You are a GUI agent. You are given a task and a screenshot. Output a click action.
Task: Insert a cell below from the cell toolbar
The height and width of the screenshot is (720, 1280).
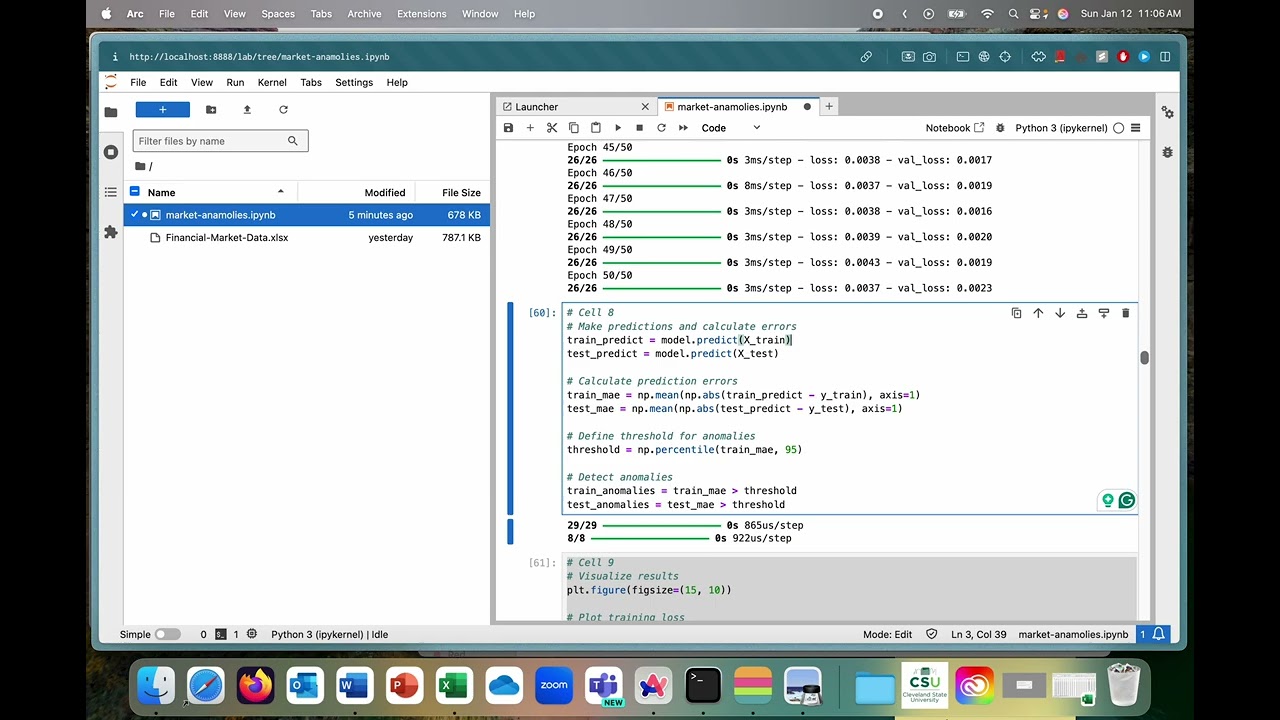point(1104,313)
